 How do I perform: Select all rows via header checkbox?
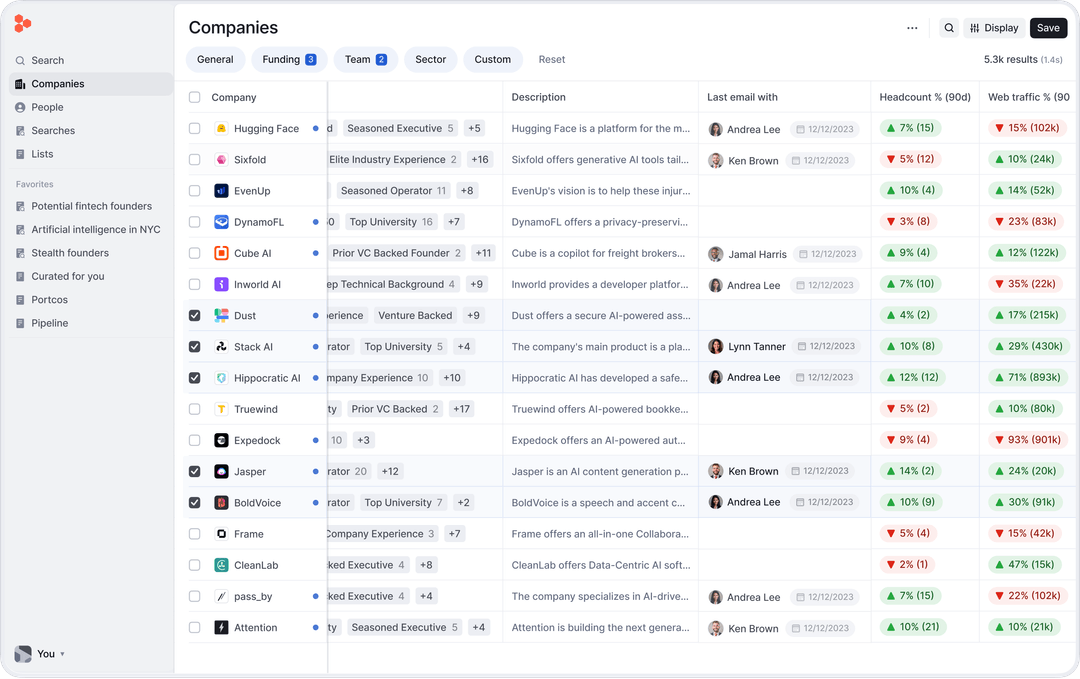tap(194, 97)
